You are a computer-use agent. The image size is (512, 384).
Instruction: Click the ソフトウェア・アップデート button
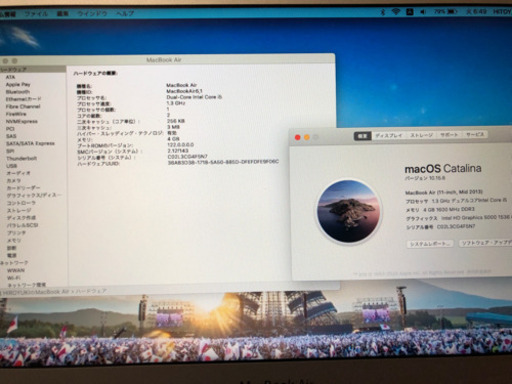485,243
